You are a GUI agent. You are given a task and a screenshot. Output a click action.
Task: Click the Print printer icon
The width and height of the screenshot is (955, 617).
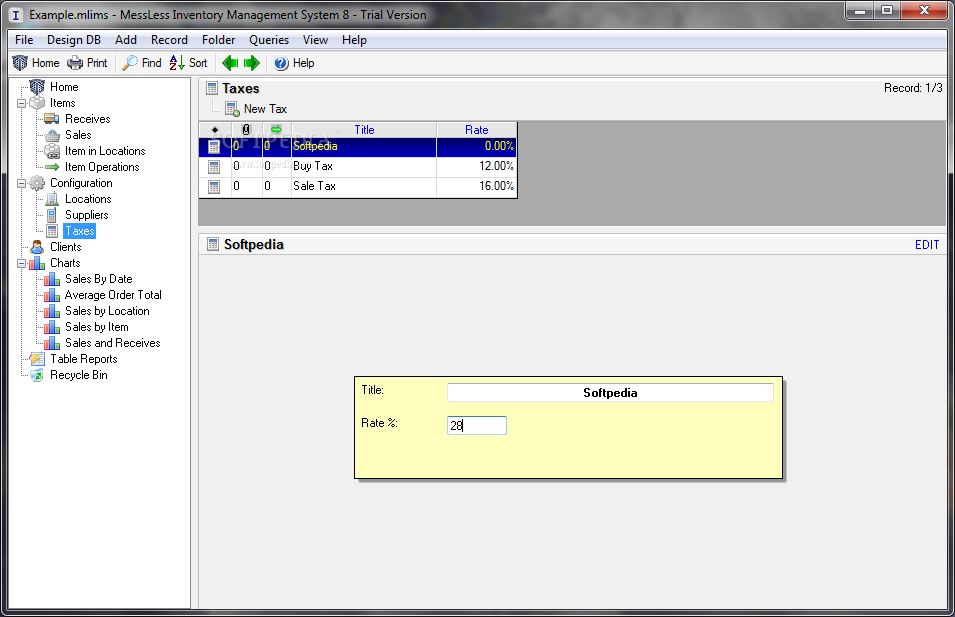coord(75,63)
